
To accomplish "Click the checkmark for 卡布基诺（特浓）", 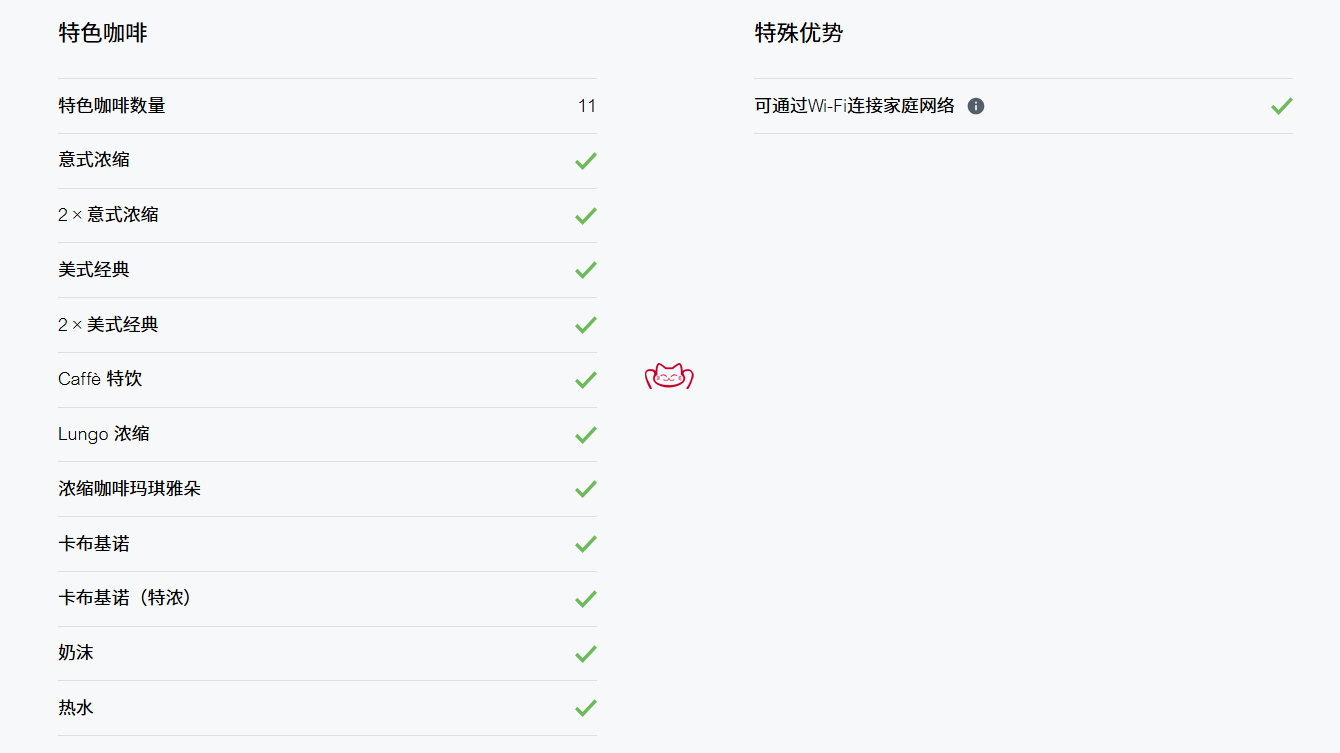I will [x=586, y=598].
